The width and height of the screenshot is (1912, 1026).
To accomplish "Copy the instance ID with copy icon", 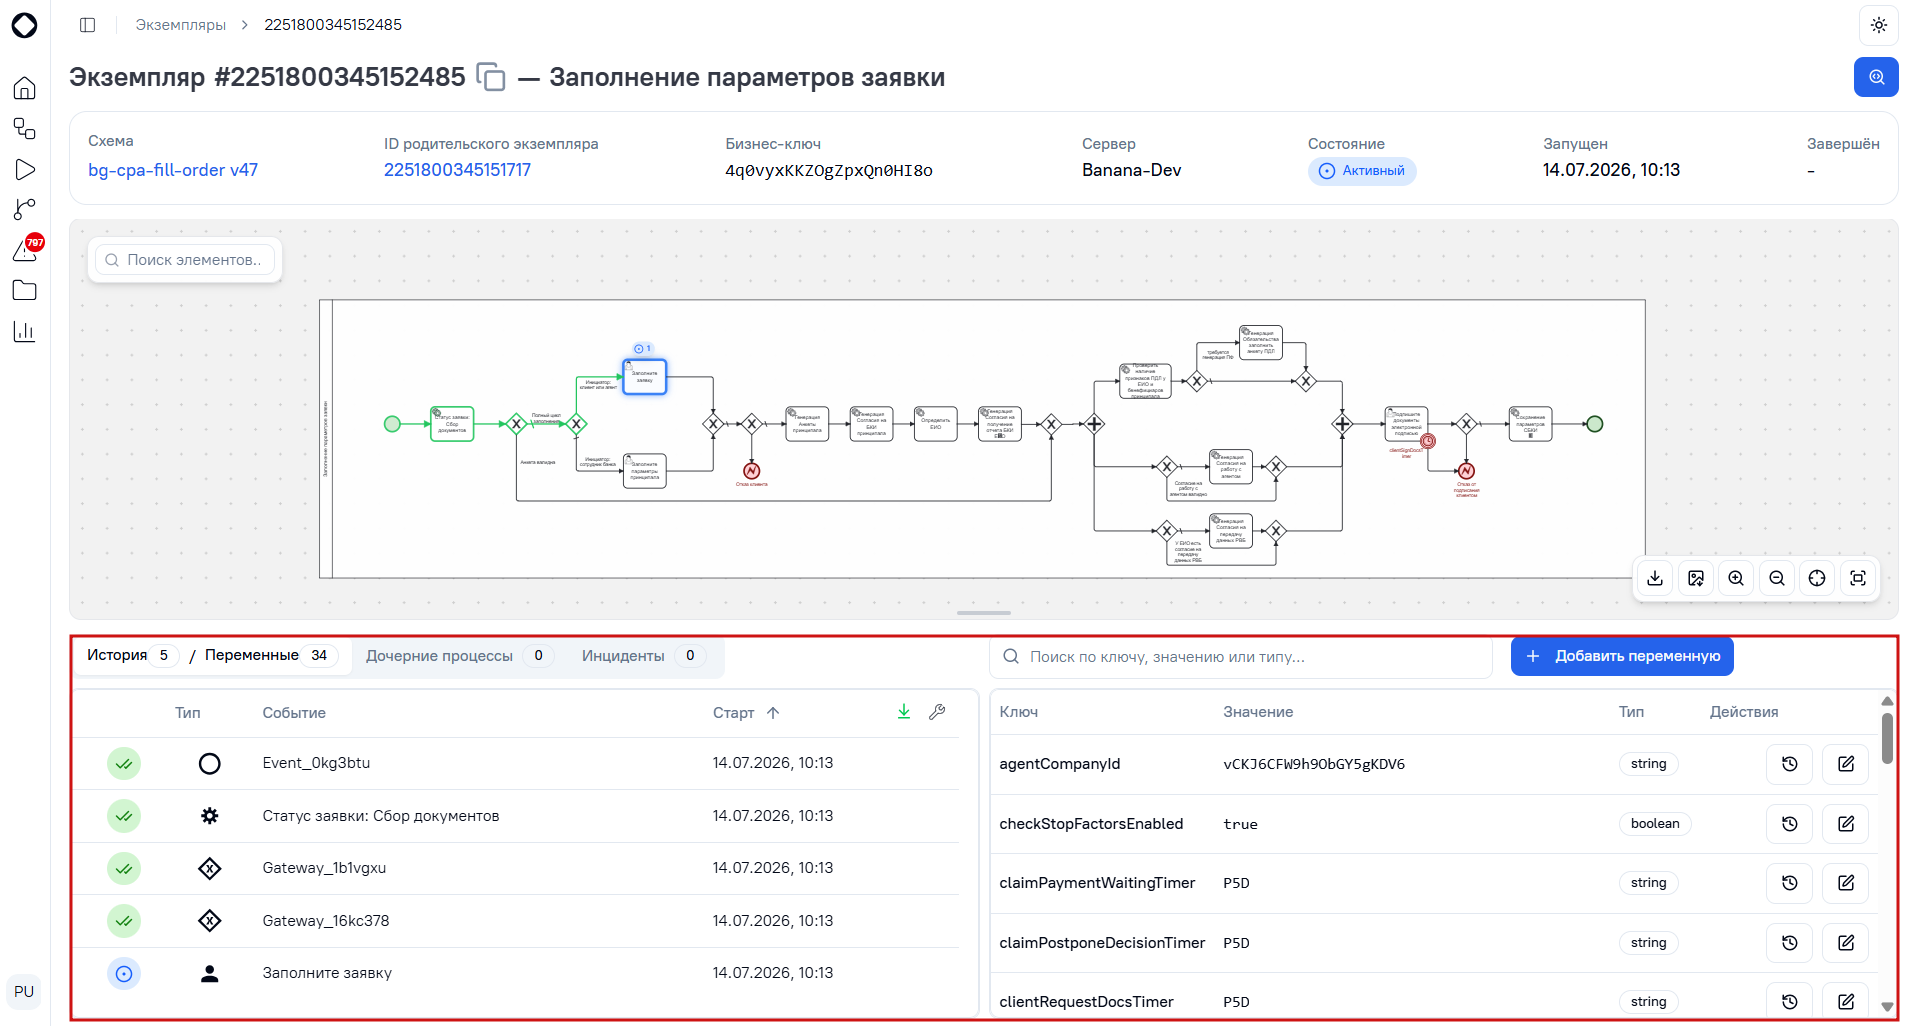I will click(491, 77).
